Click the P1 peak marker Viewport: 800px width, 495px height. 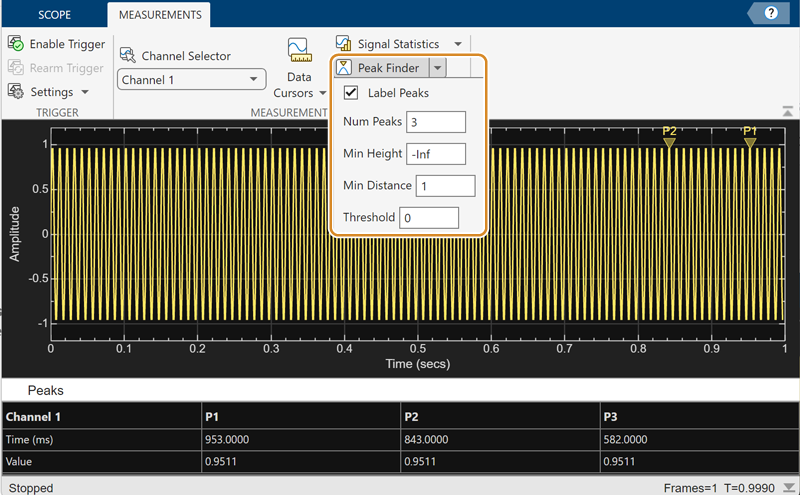pyautogui.click(x=750, y=143)
